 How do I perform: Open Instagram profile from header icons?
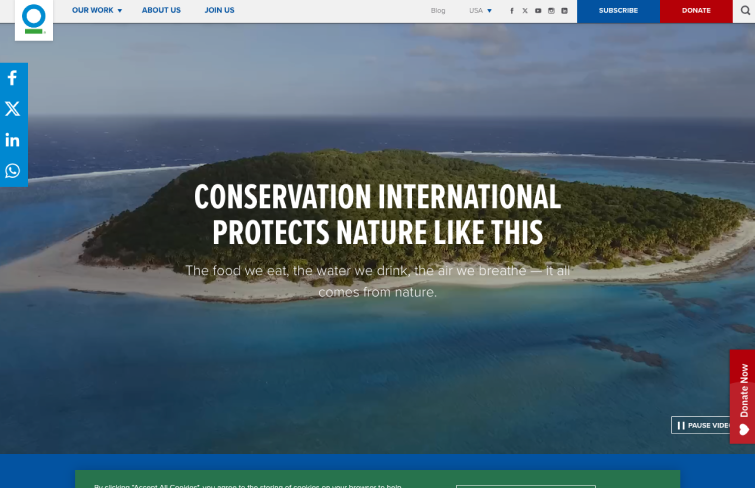(551, 11)
